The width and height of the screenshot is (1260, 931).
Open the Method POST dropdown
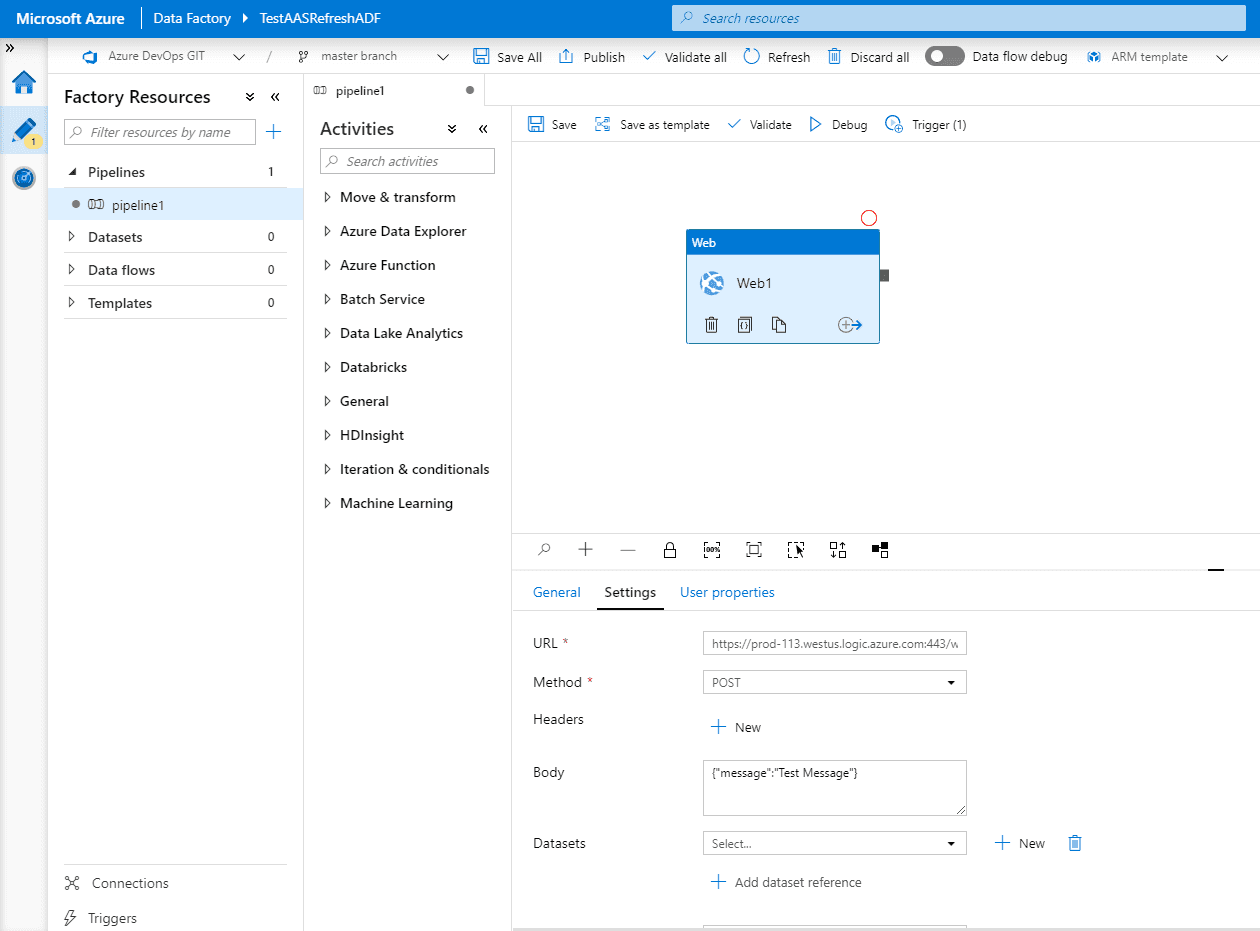(835, 682)
